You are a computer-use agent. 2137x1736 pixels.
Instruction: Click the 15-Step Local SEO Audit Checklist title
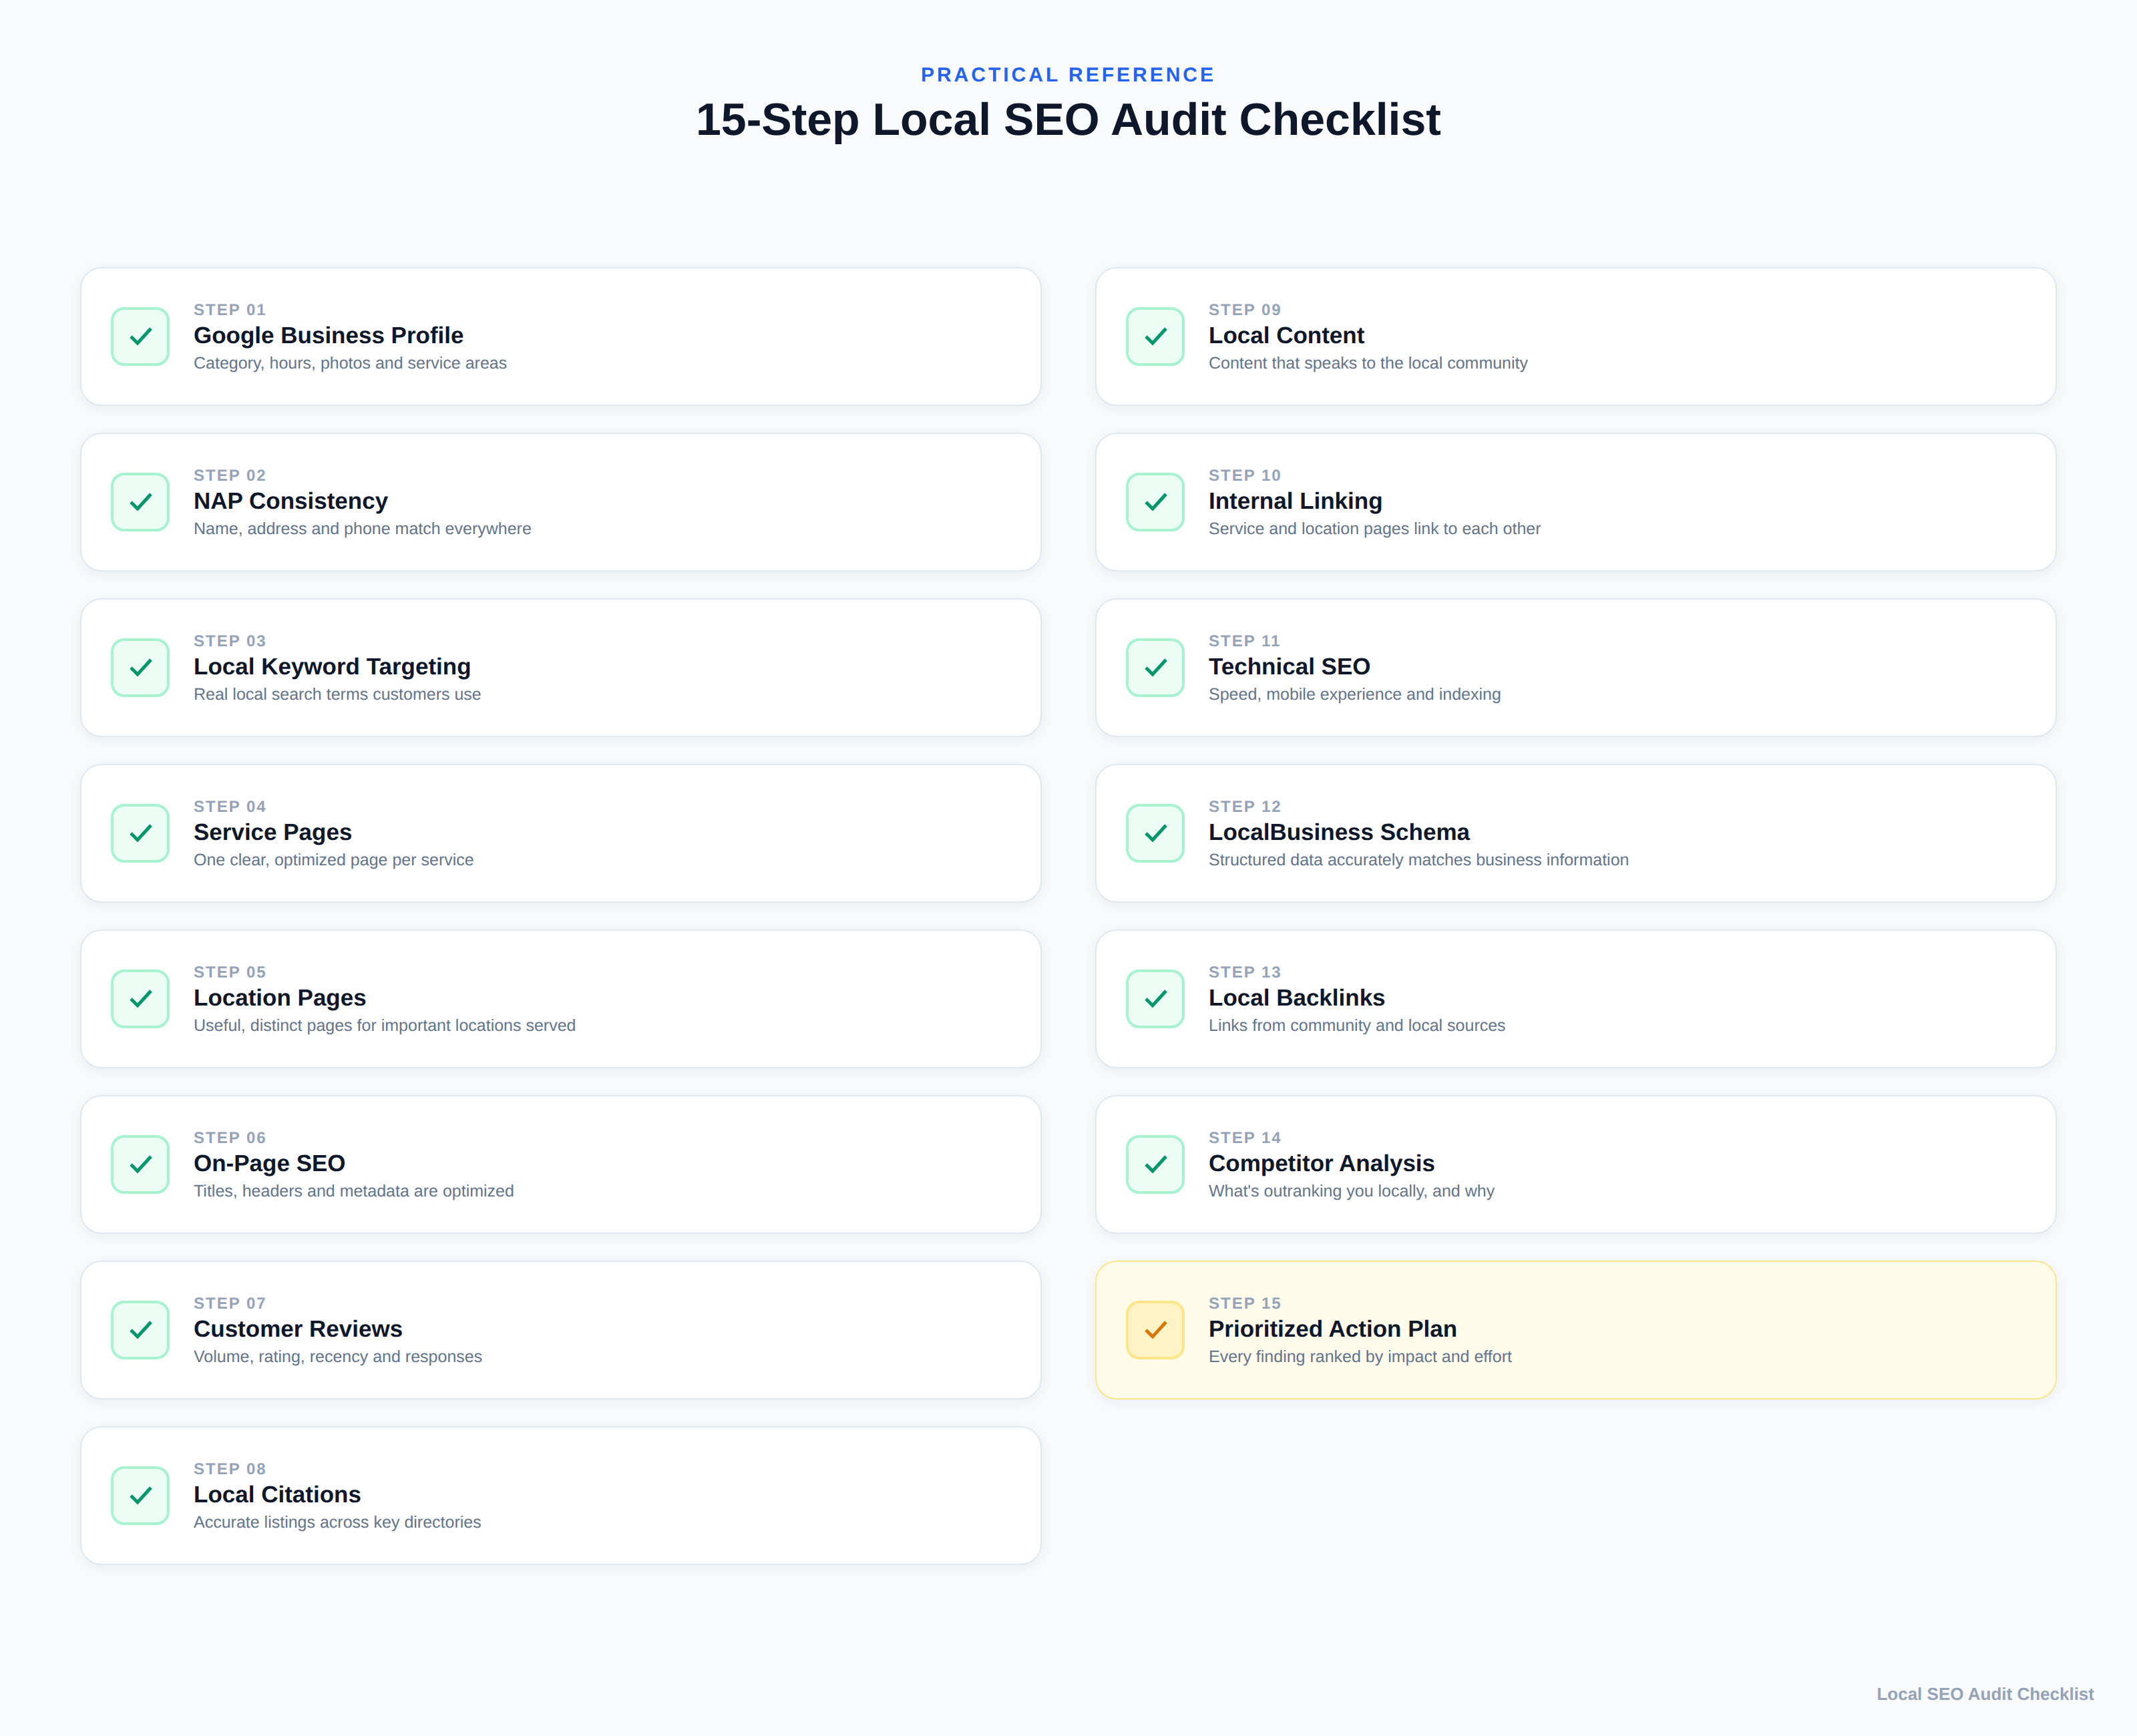coord(1068,120)
